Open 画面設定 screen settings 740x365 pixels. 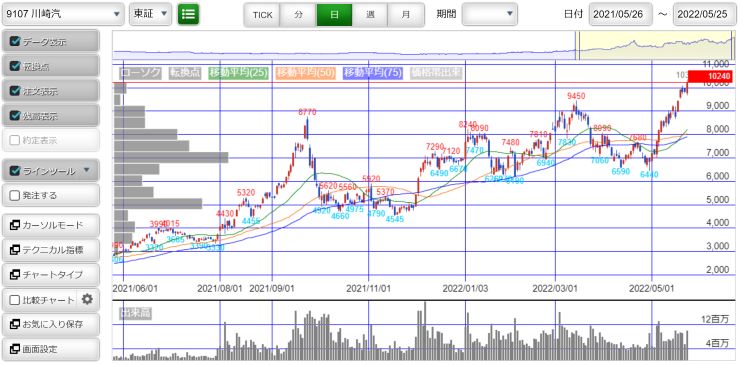[x=51, y=349]
